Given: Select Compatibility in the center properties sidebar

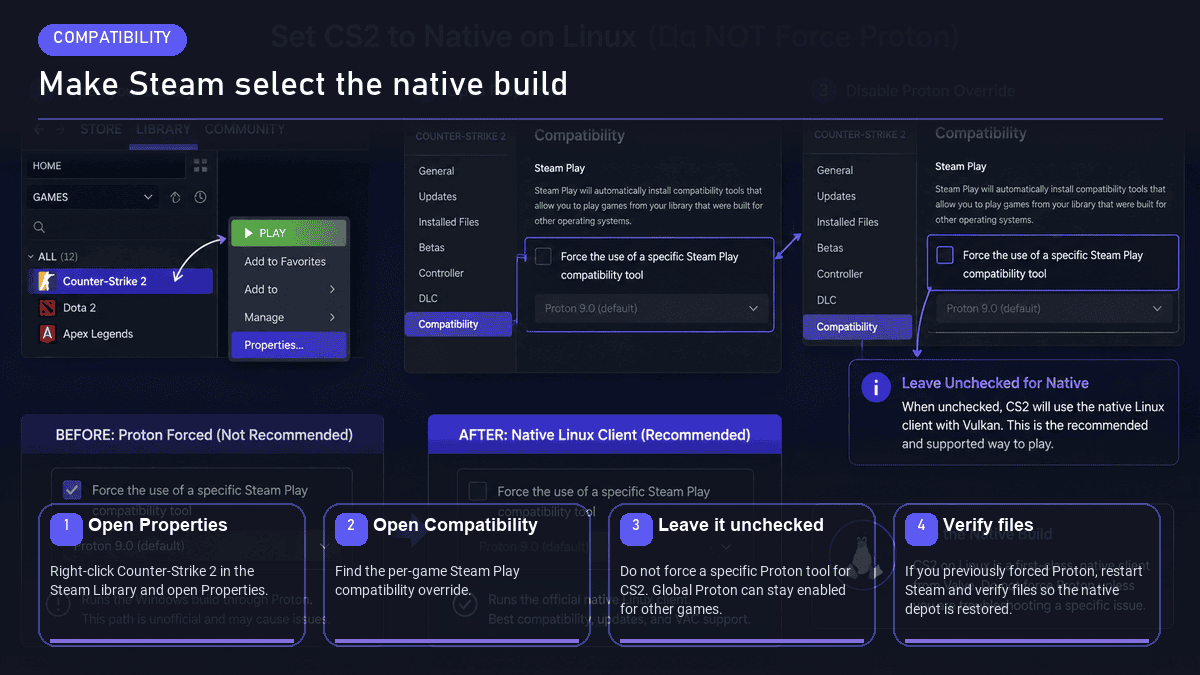Looking at the screenshot, I should tap(458, 324).
